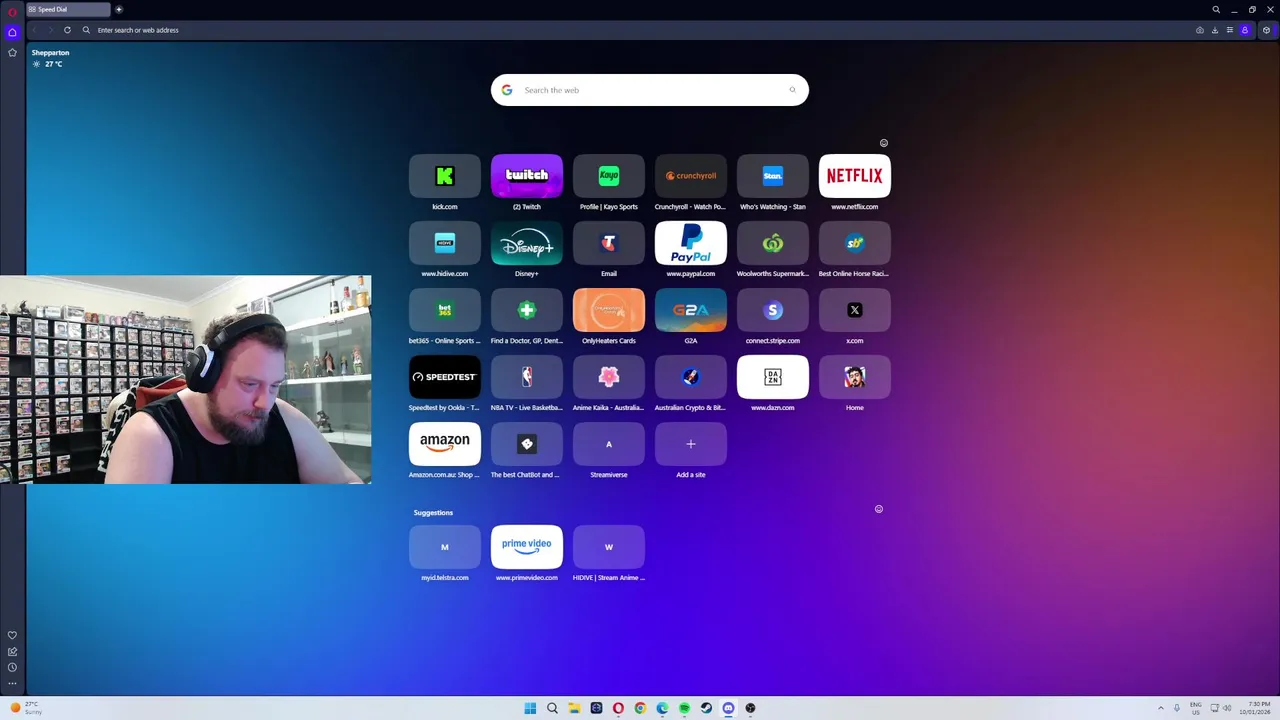Open the History clock sidebar icon
The height and width of the screenshot is (720, 1280).
(12, 667)
